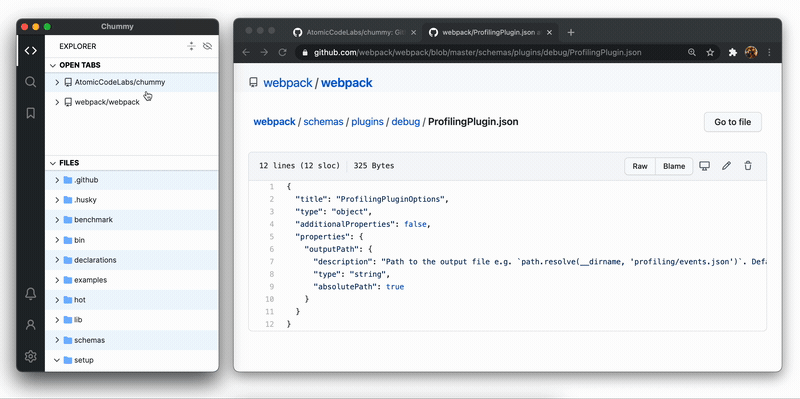This screenshot has height=399, width=800.
Task: Expand the AtomicCodeLabs/chummy tree item
Action: pos(57,82)
